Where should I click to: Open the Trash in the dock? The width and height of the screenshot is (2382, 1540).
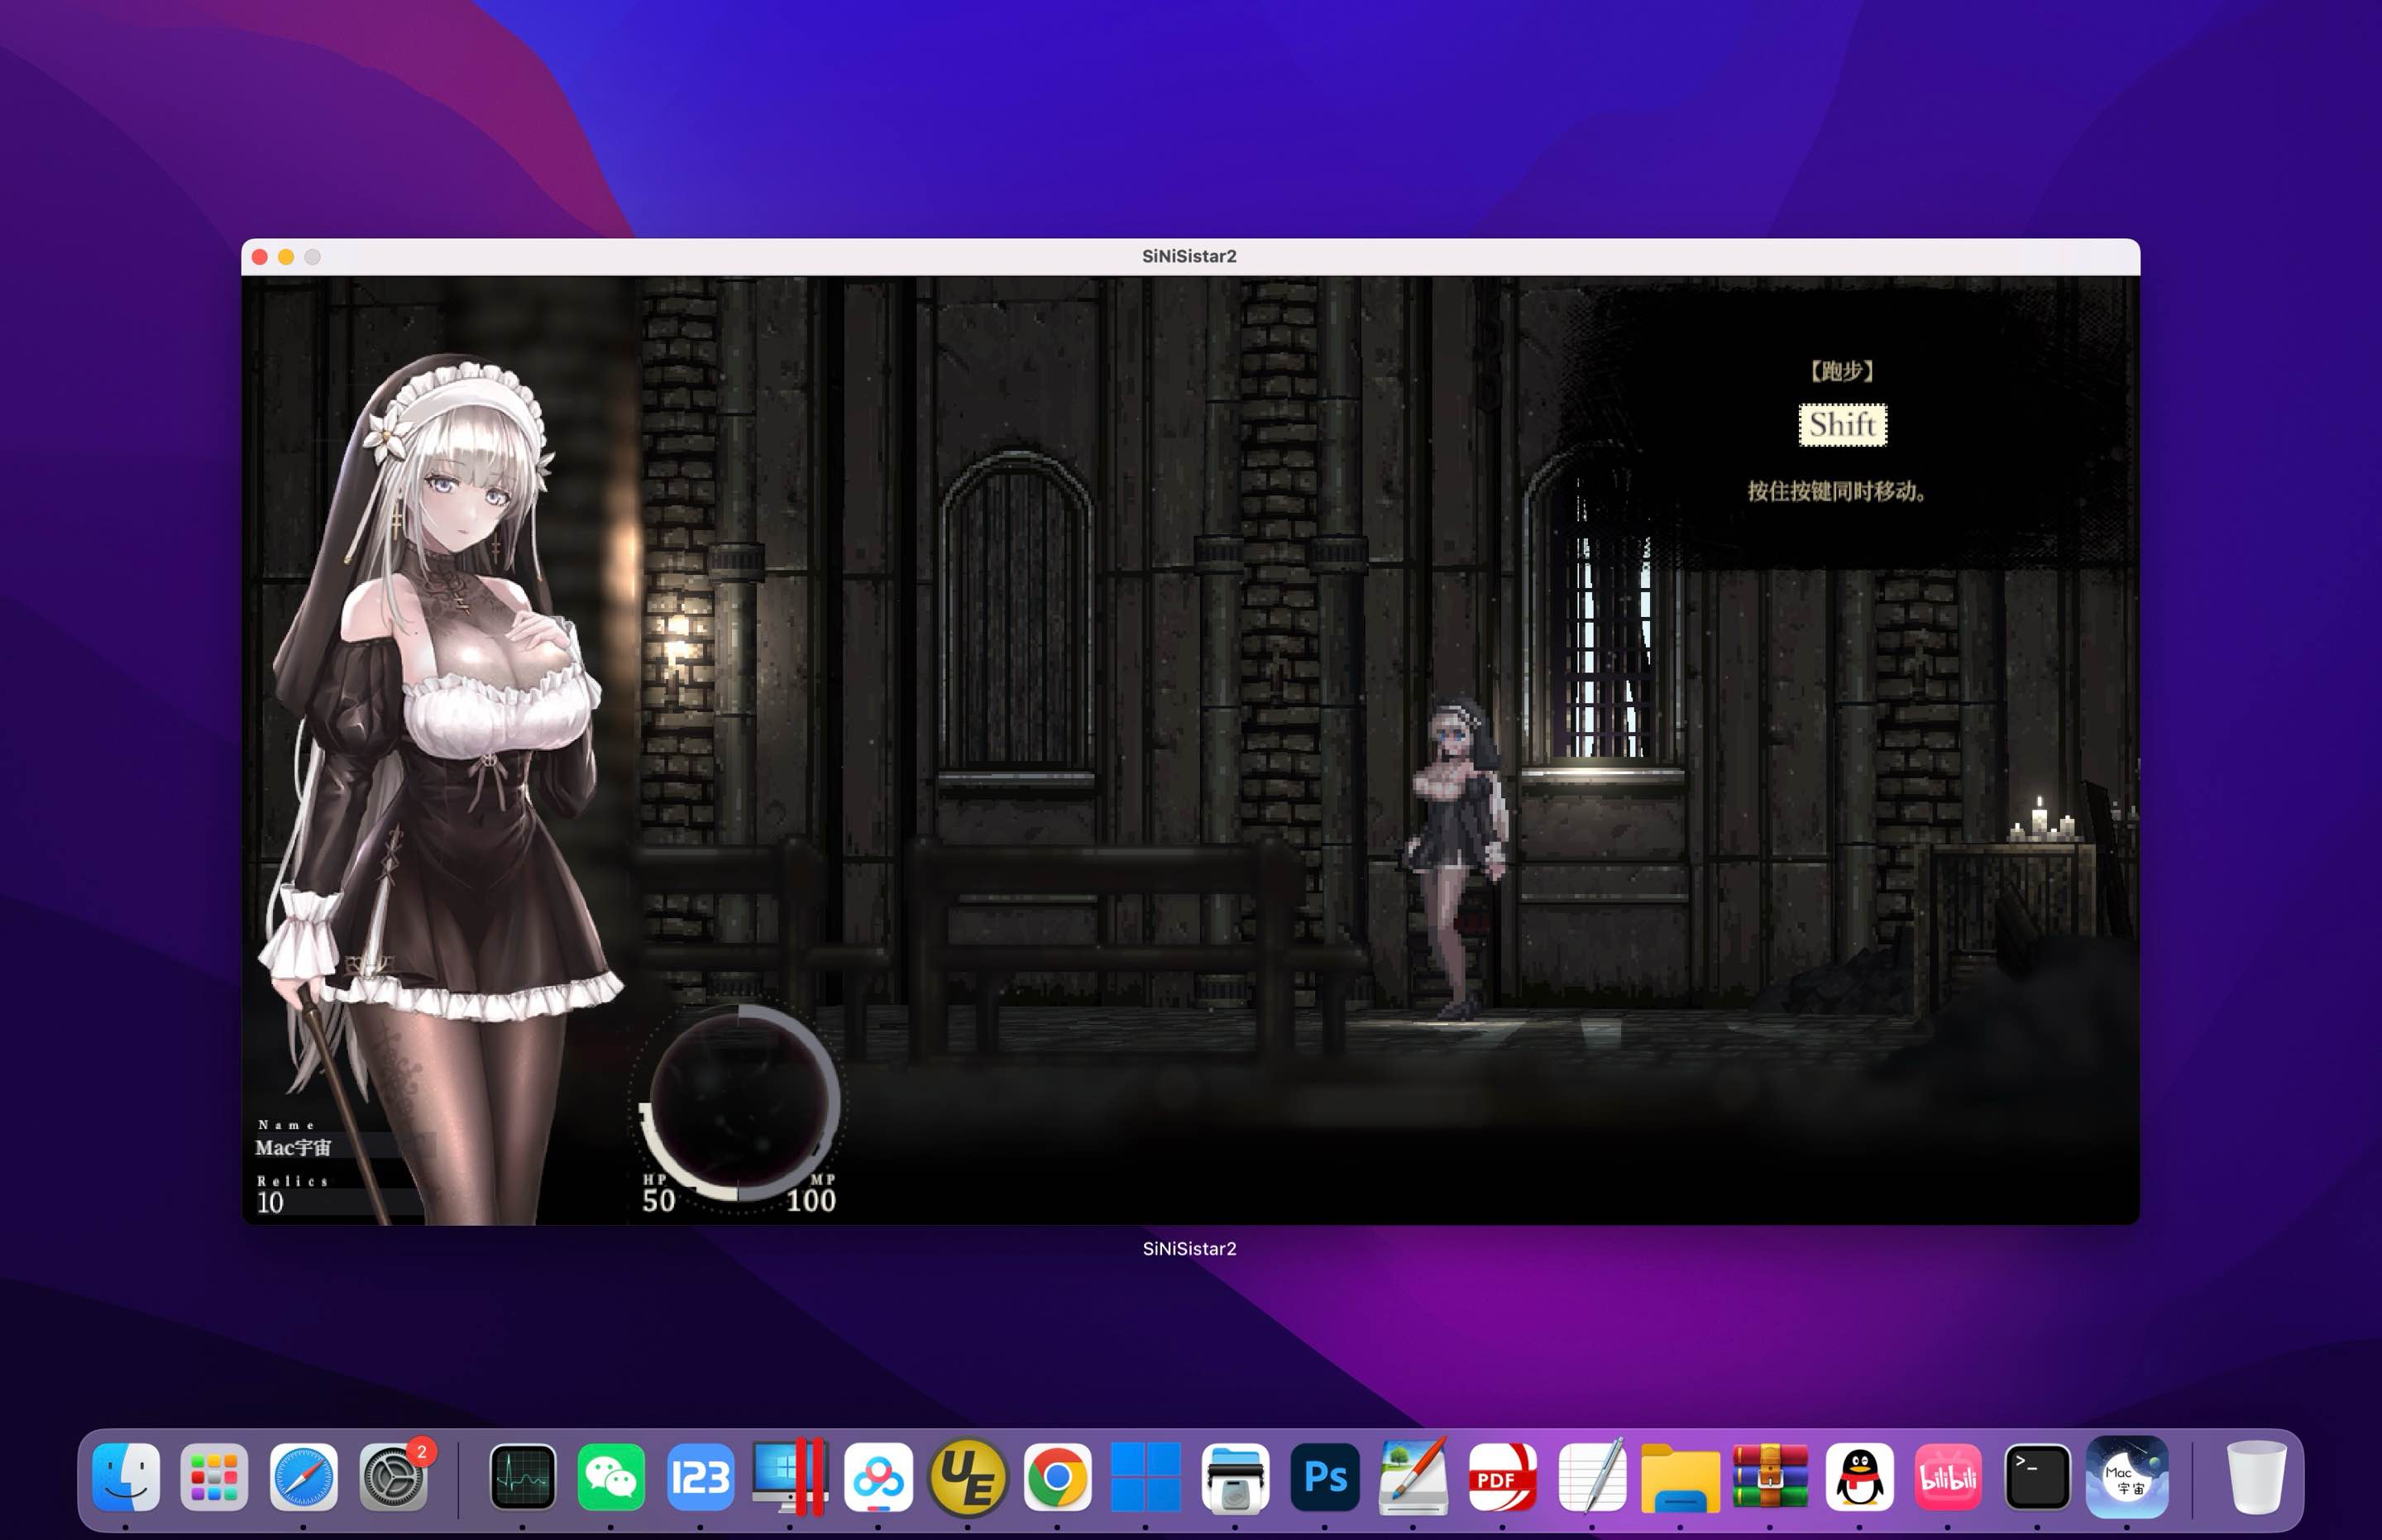tap(2256, 1477)
